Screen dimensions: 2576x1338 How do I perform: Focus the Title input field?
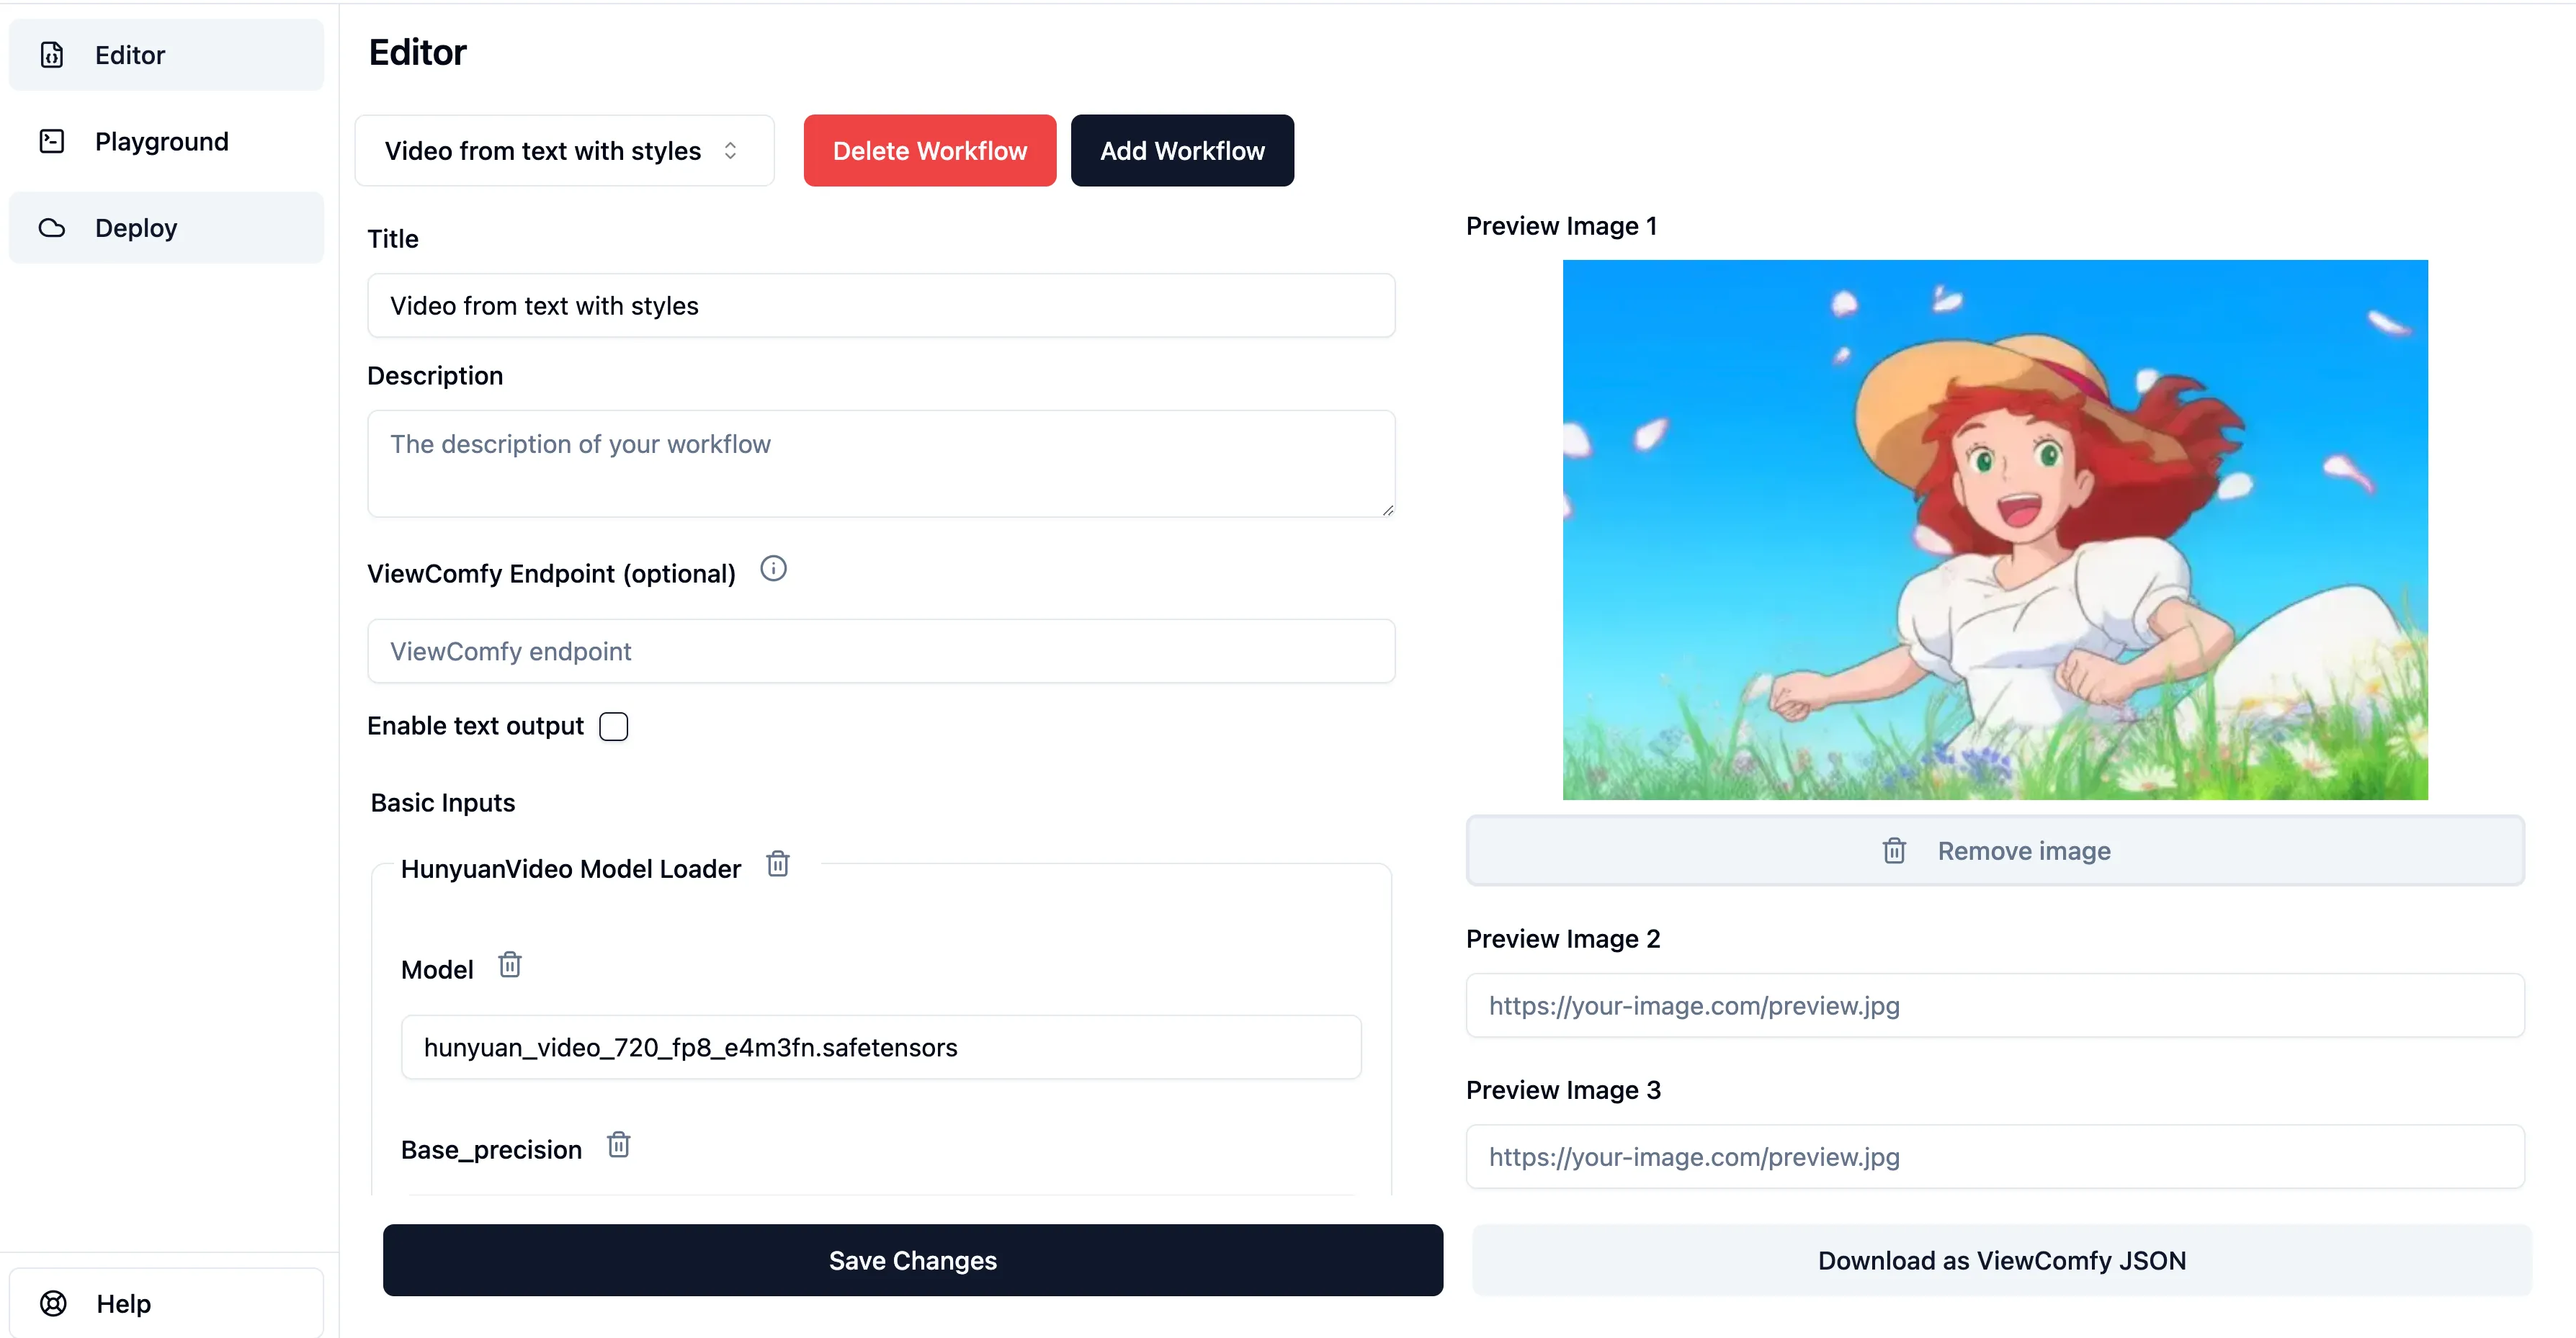tap(881, 306)
